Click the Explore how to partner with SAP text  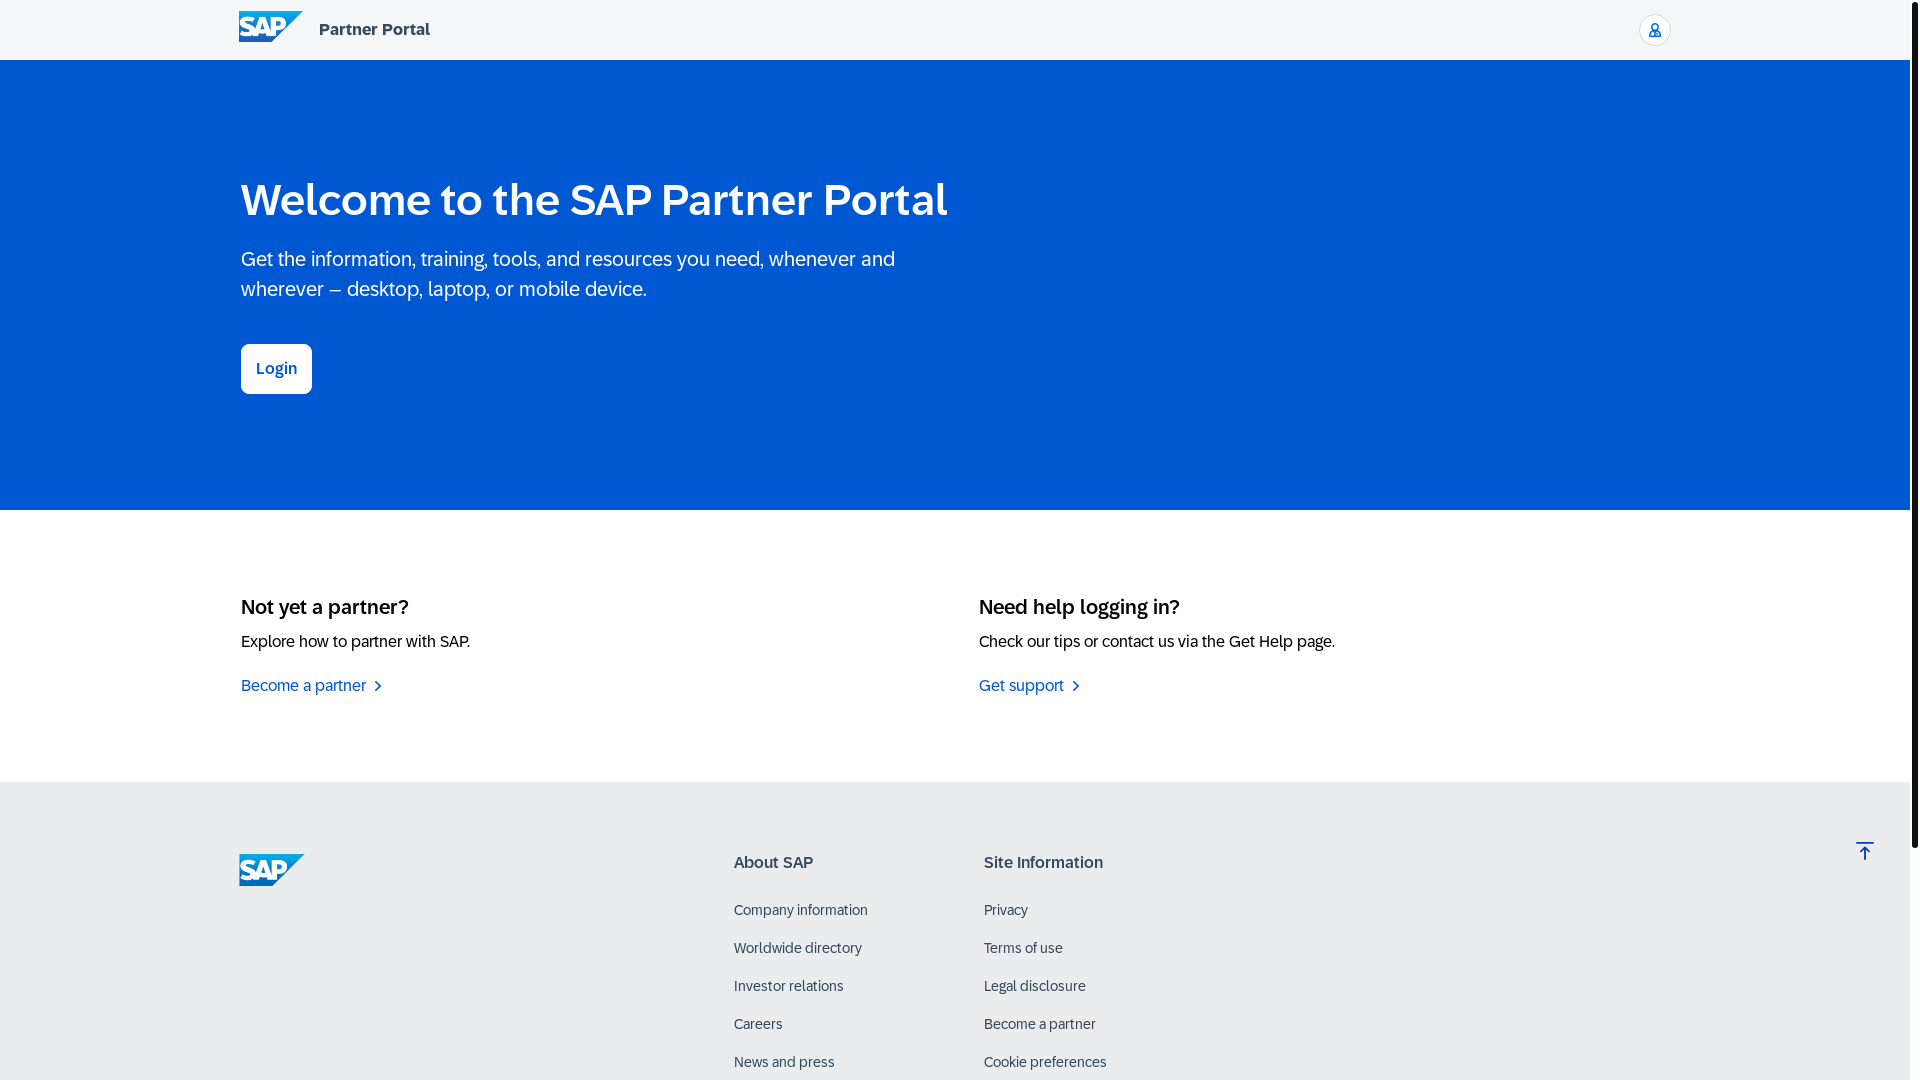click(x=355, y=642)
